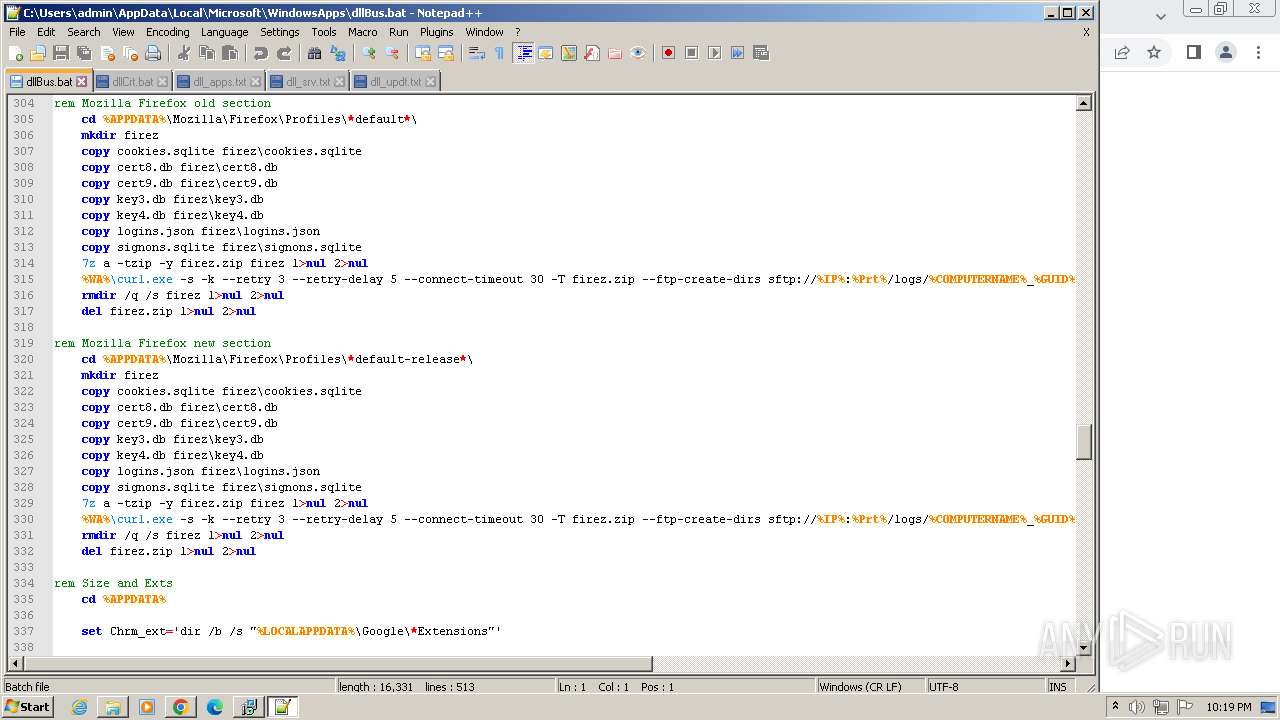Click the Zoom Out toolbar icon

point(392,53)
